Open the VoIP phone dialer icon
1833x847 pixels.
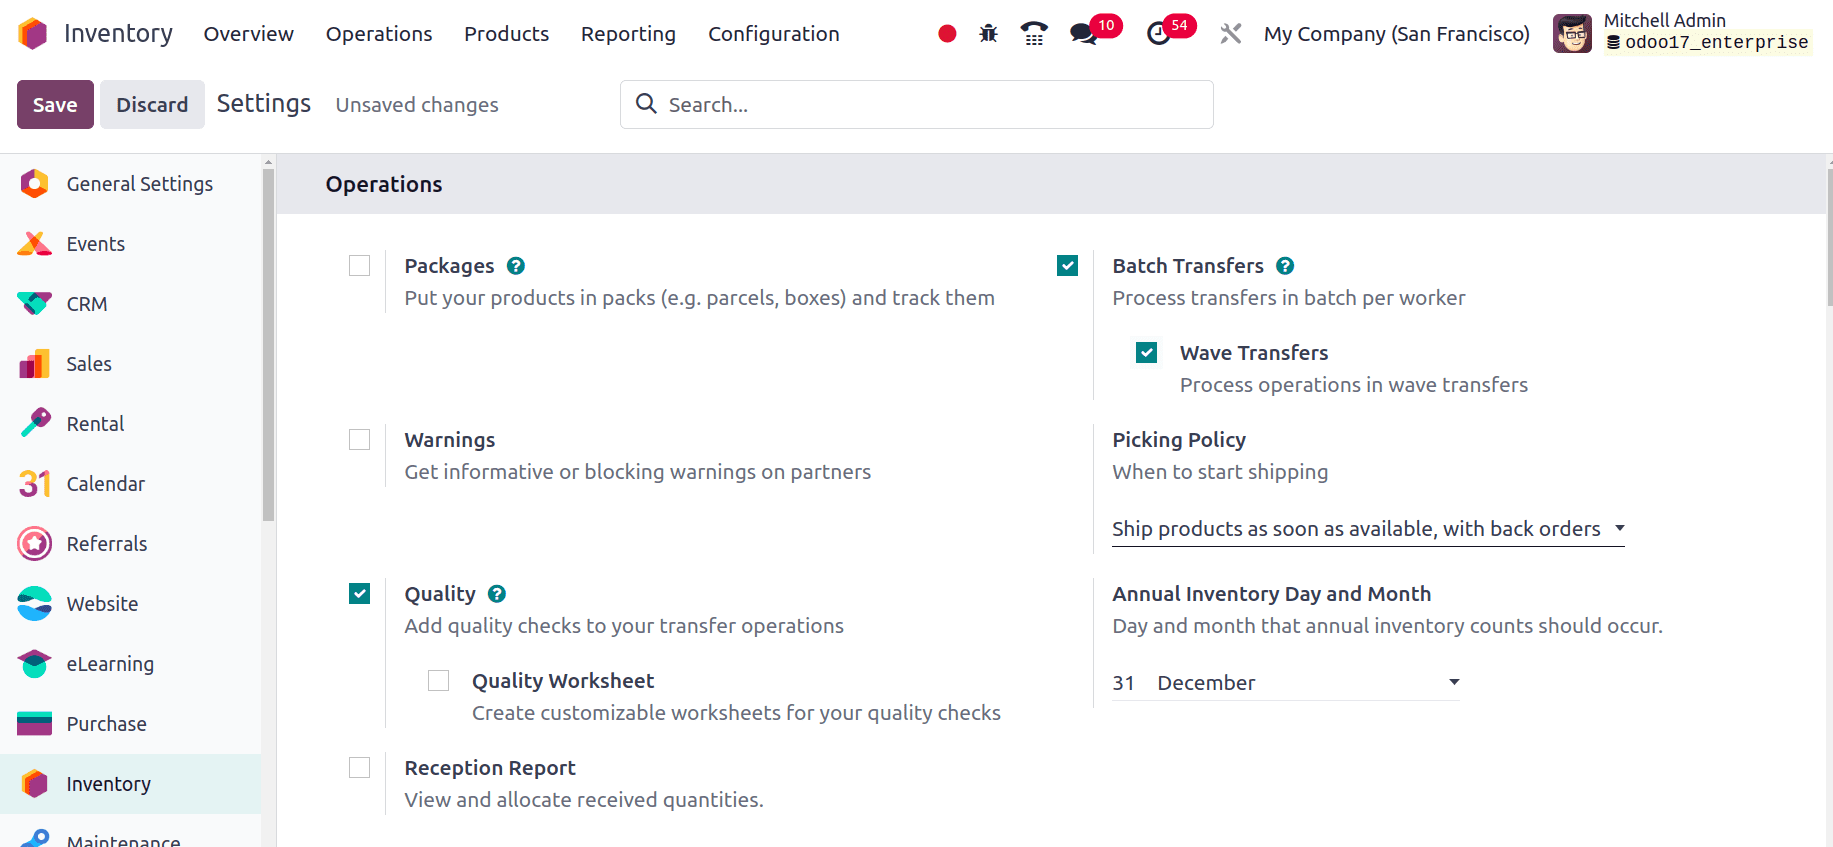[1034, 34]
